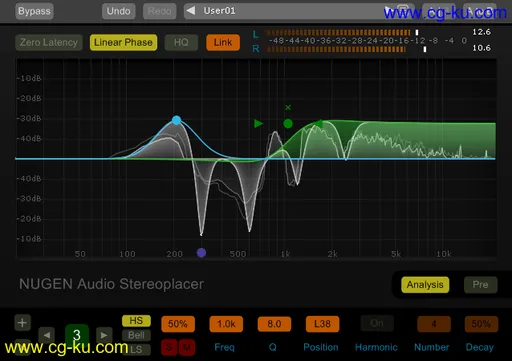Image resolution: width=512 pixels, height=361 pixels.
Task: Click the green X delete marker above node
Action: [x=288, y=107]
